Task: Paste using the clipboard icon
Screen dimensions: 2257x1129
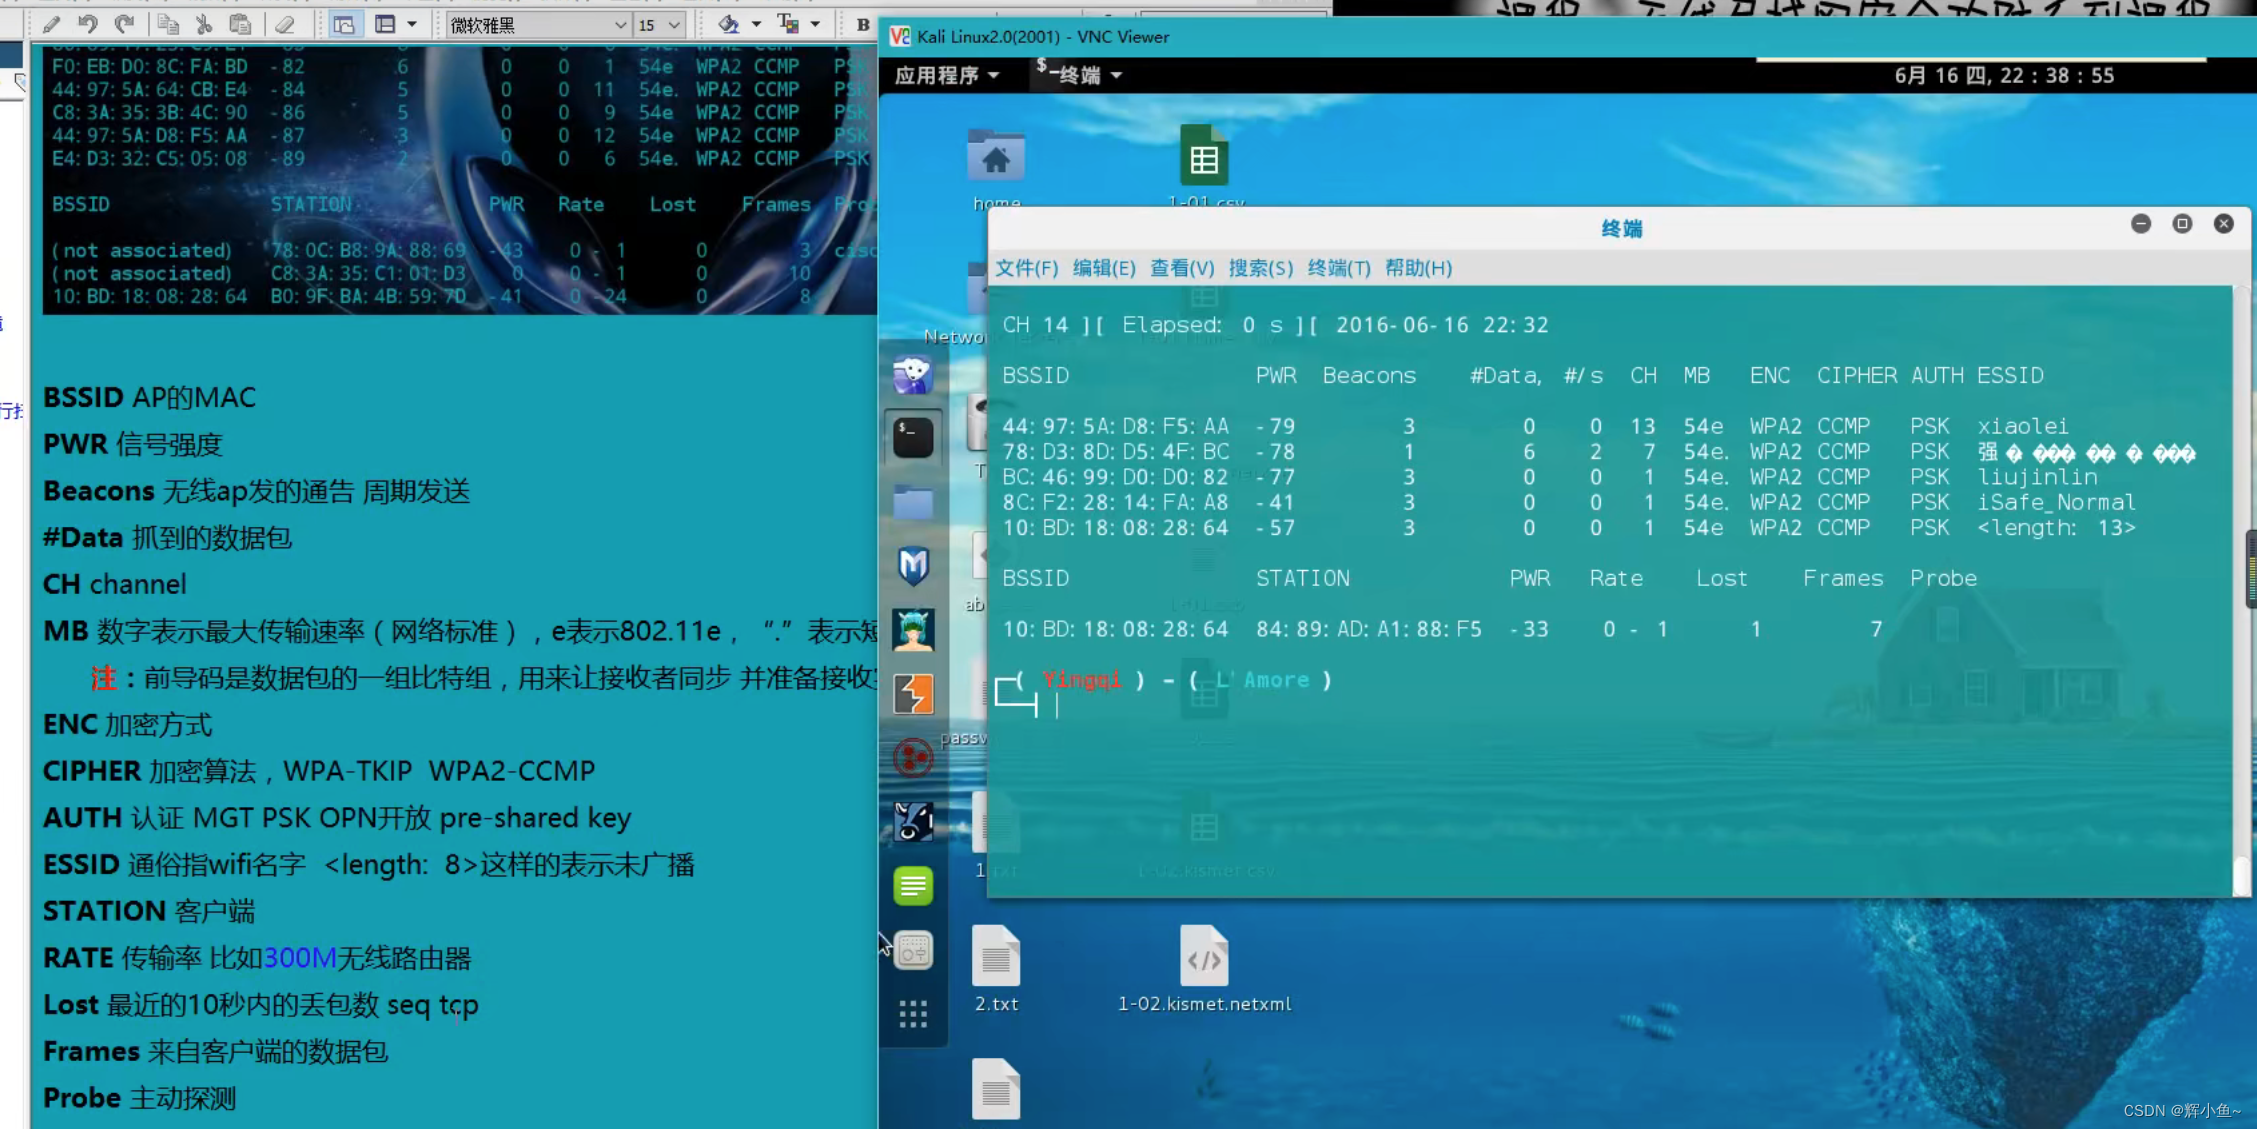Action: tap(240, 24)
